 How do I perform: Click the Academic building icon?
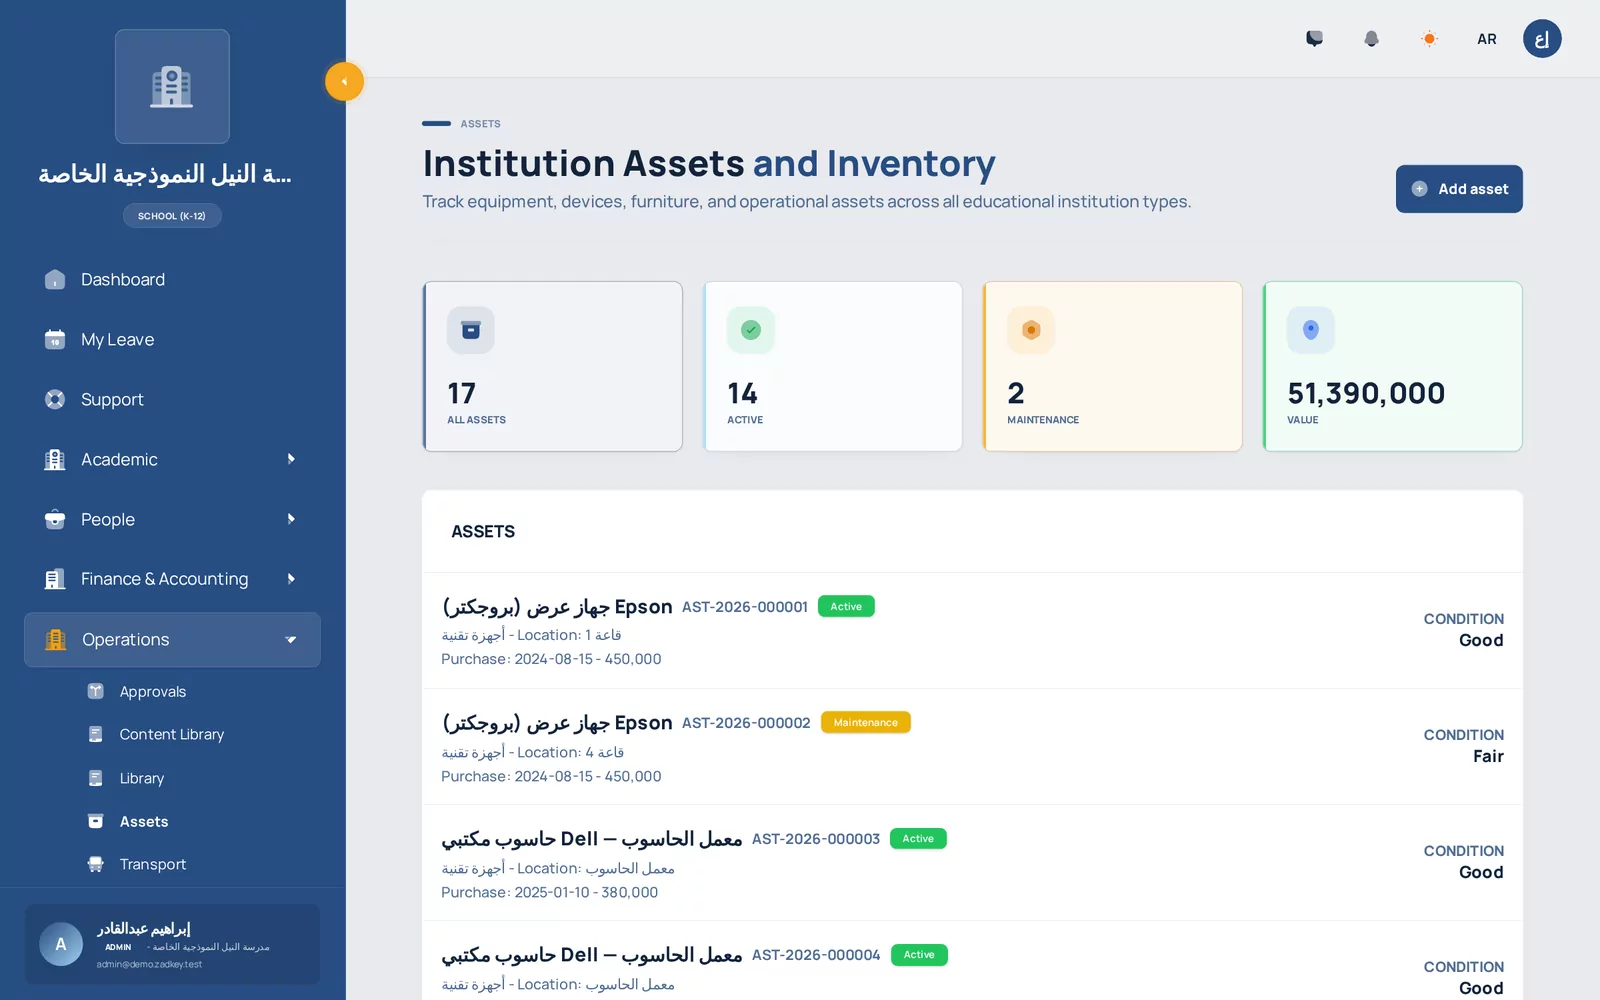tap(55, 460)
